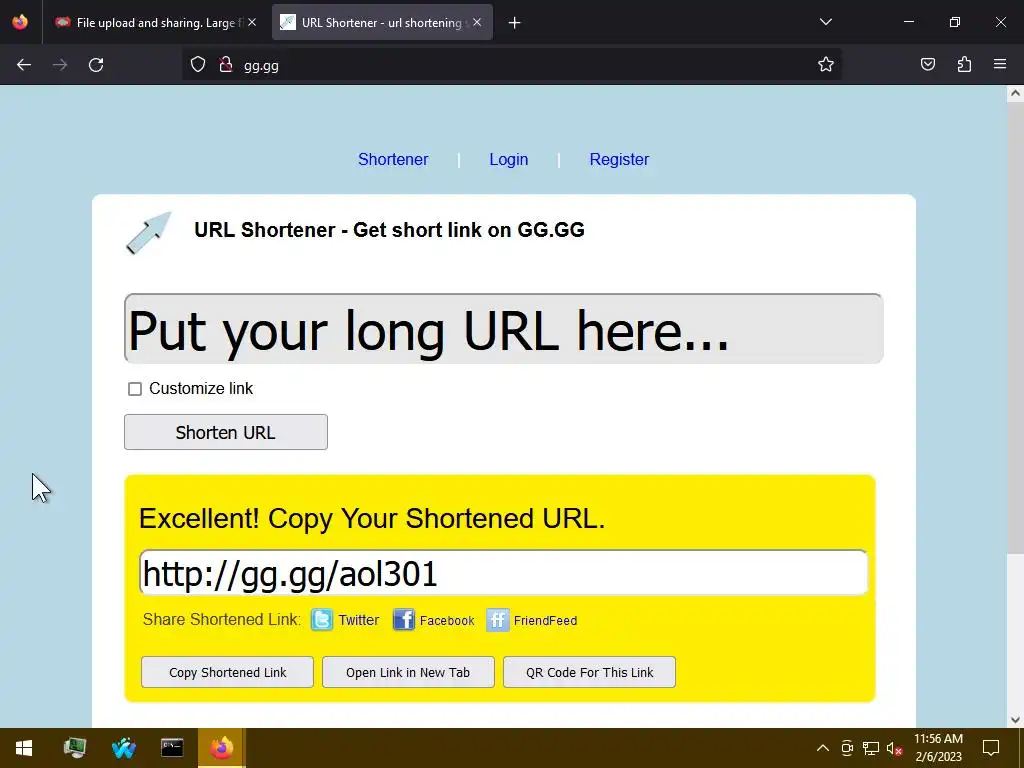Open the Firefox hamburger application menu
The image size is (1024, 768).
point(1000,64)
